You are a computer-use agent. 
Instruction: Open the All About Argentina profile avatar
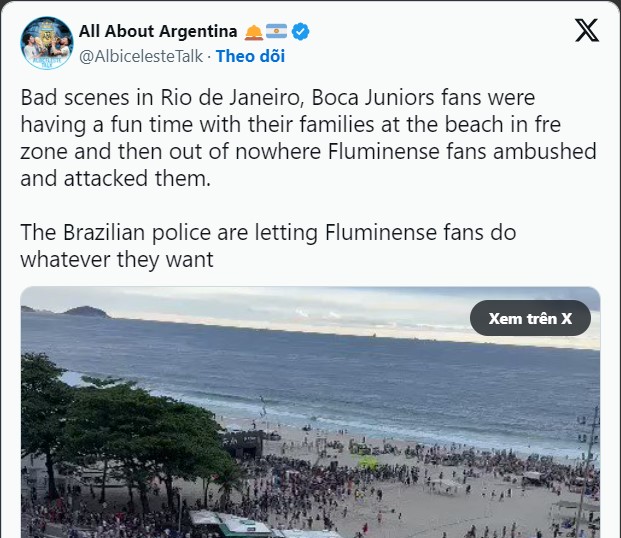tap(46, 43)
